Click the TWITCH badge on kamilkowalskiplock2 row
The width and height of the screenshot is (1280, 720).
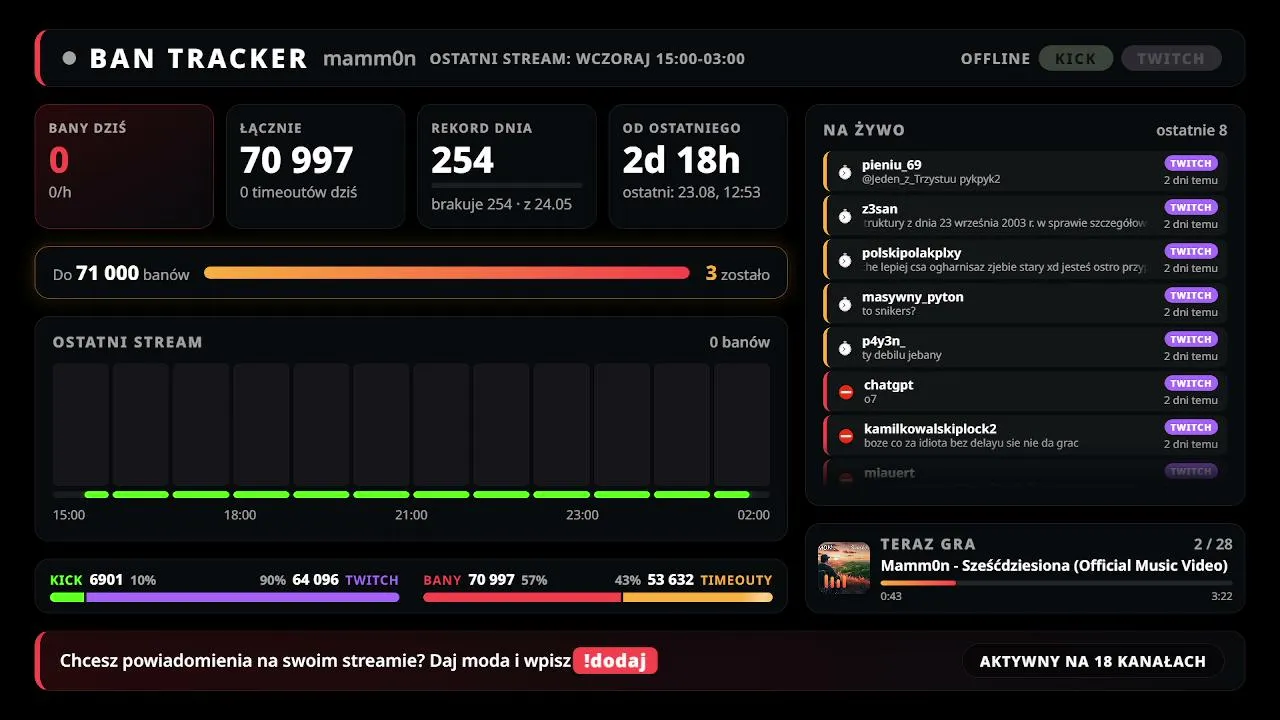pyautogui.click(x=1191, y=427)
